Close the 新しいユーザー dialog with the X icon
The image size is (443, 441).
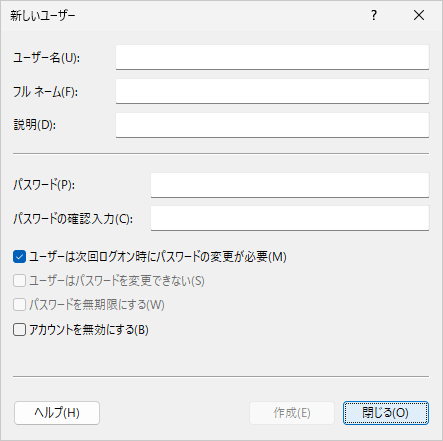[x=419, y=15]
